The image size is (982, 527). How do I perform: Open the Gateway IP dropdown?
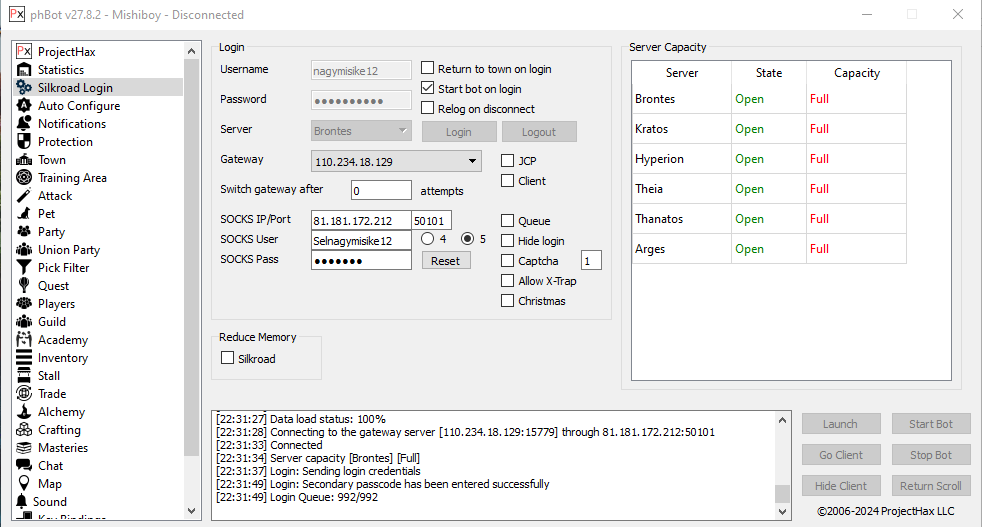click(x=472, y=161)
